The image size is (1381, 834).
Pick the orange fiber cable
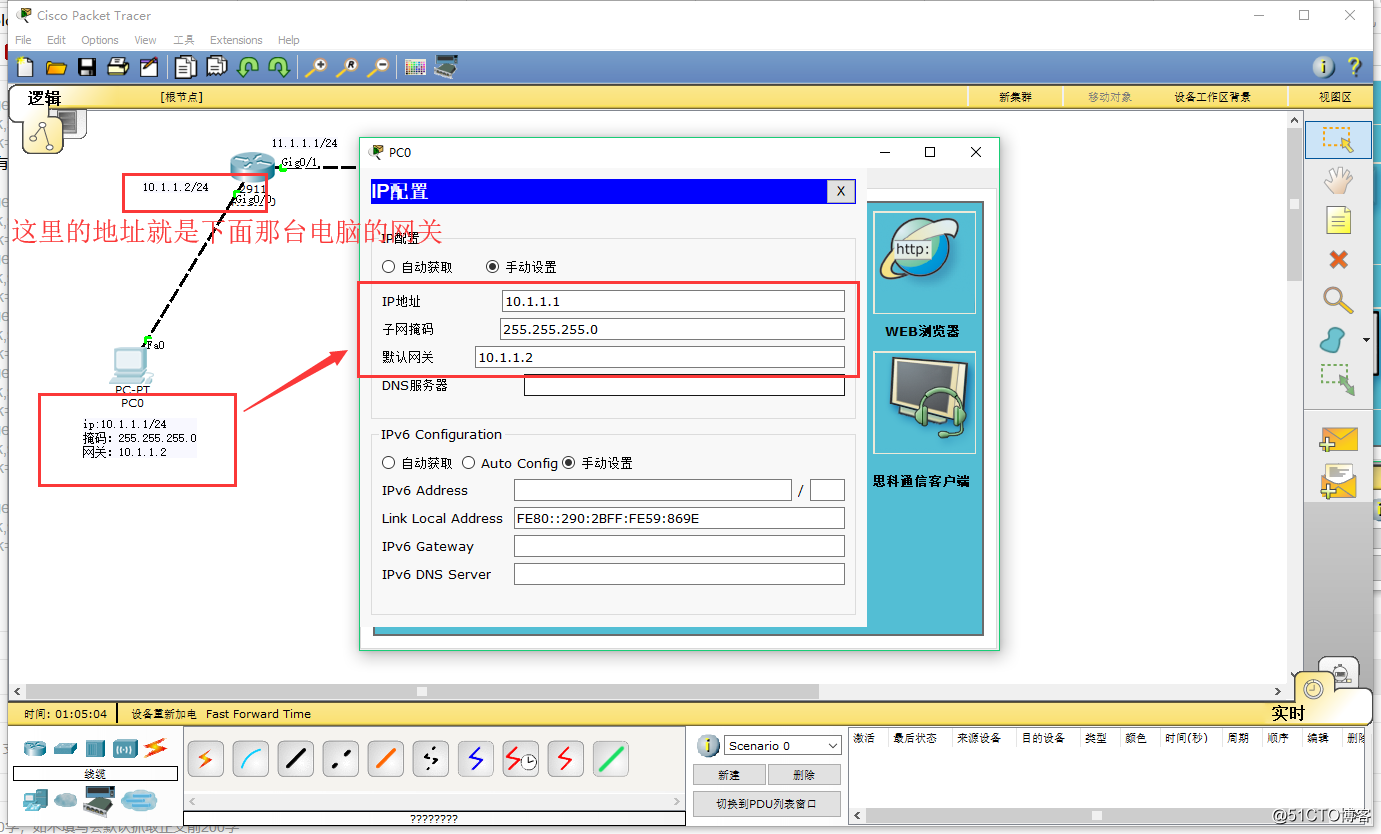tap(386, 760)
